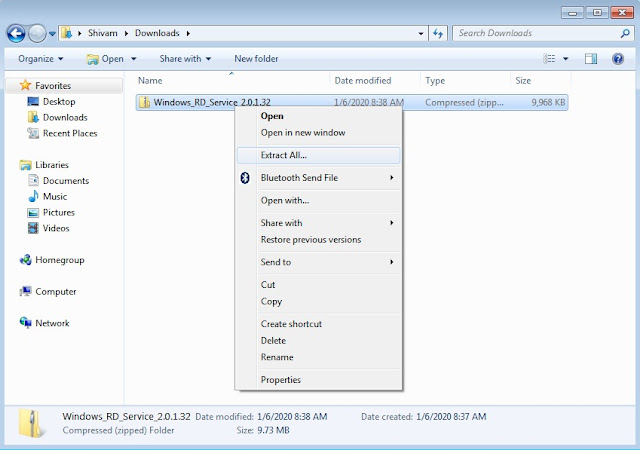Open the Pictures library
640x450 pixels.
pyautogui.click(x=59, y=212)
